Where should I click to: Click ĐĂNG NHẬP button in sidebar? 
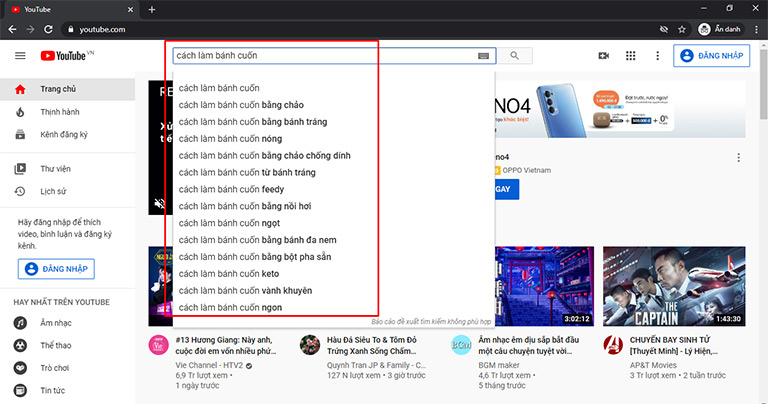(56, 269)
